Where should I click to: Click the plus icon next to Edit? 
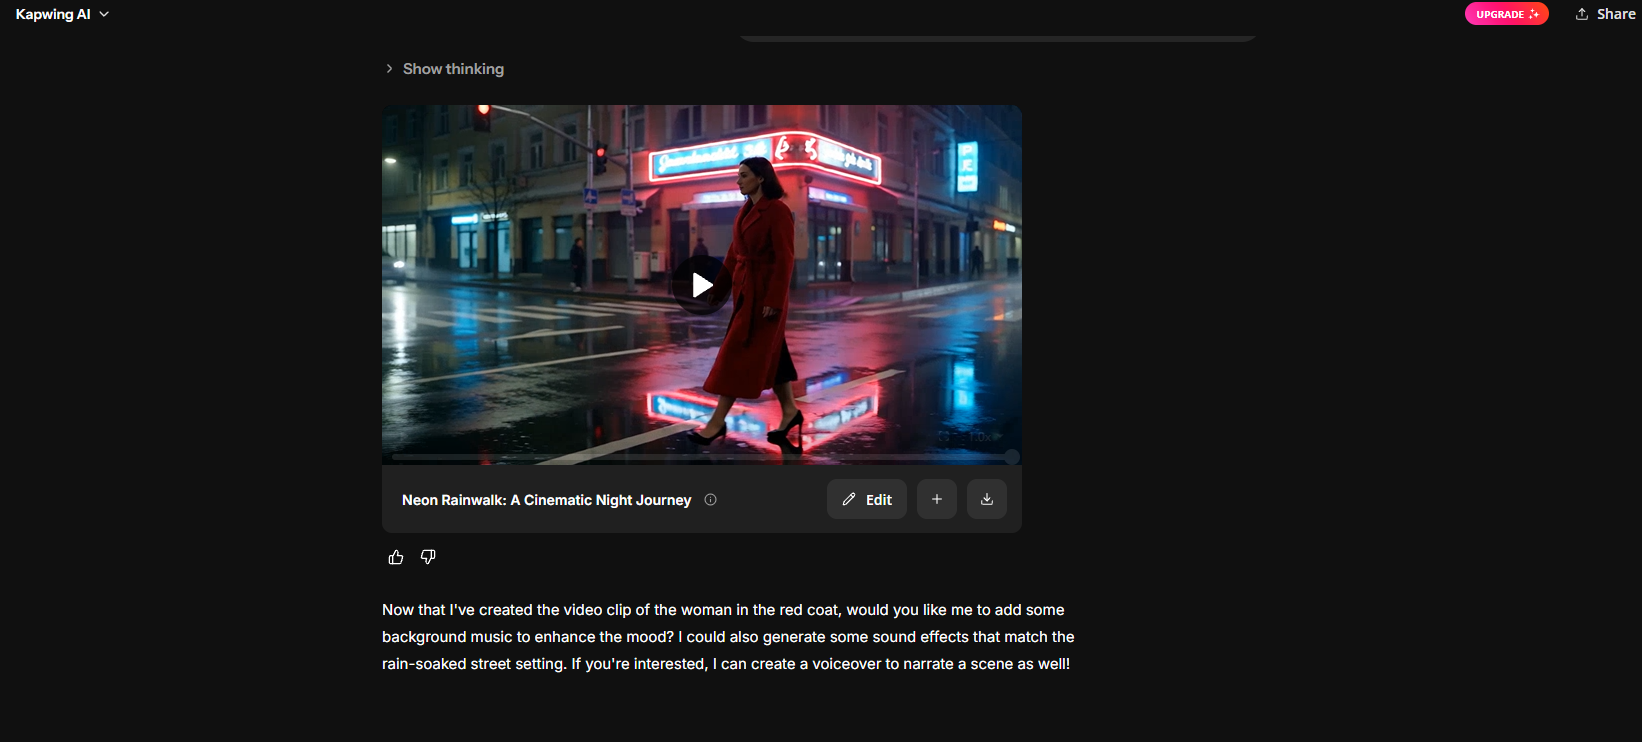[937, 499]
